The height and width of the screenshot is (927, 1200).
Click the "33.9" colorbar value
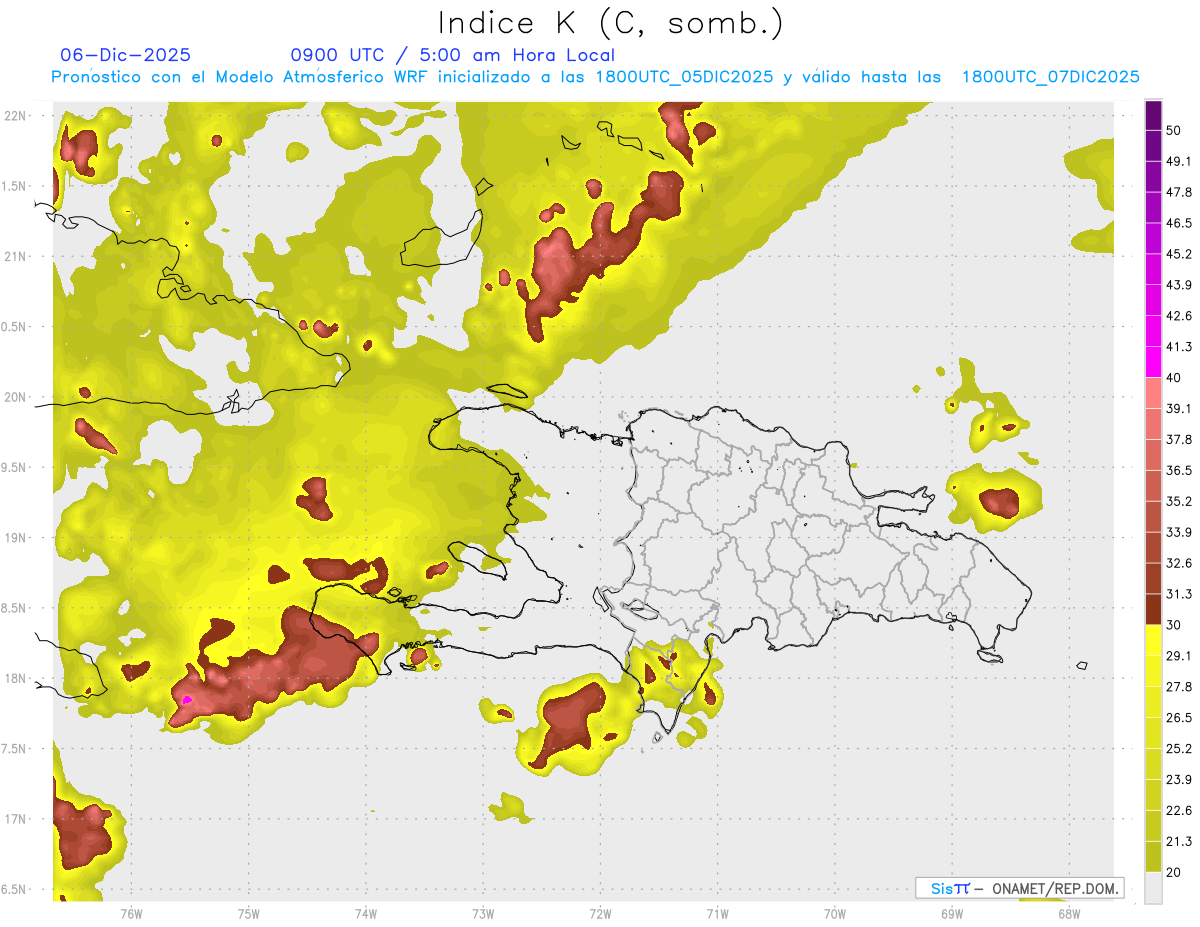tap(1179, 532)
